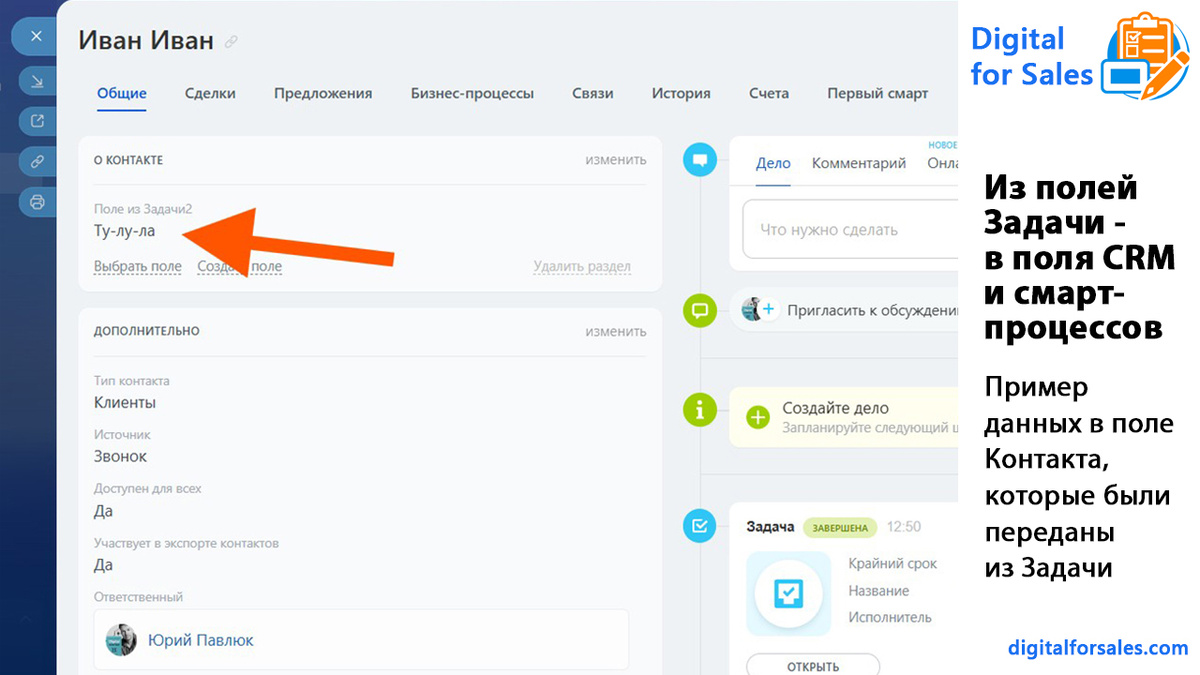Select the Дело timeline tab
The image size is (1200, 675).
tap(773, 163)
